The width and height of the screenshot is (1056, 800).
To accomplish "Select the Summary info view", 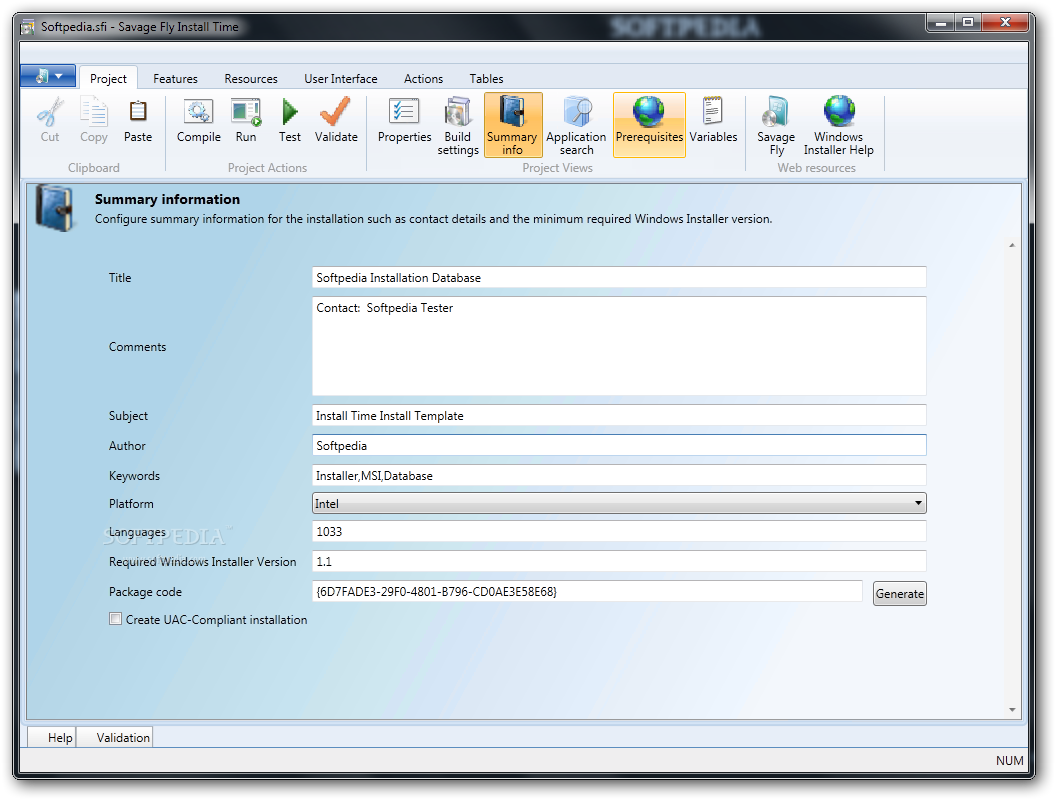I will click(513, 125).
